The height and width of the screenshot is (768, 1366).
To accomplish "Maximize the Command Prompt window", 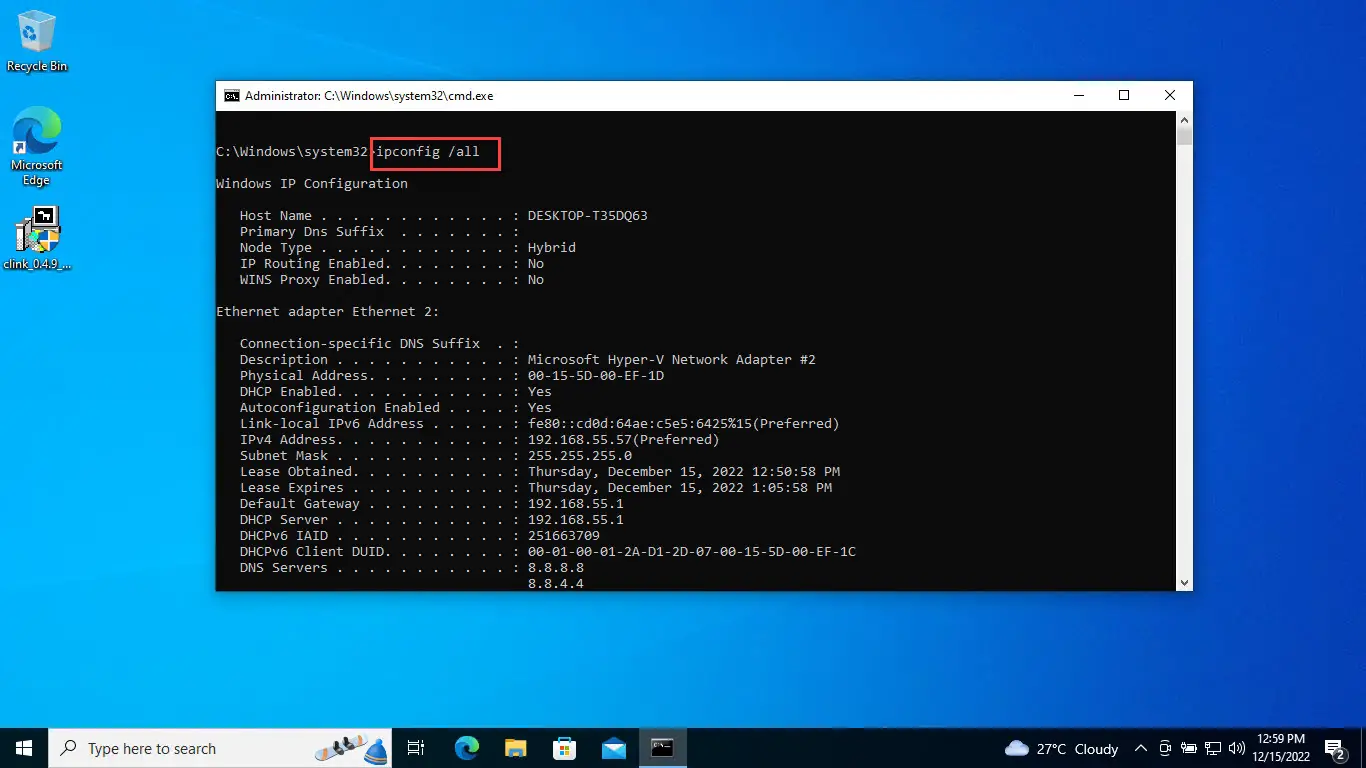I will tap(1123, 96).
